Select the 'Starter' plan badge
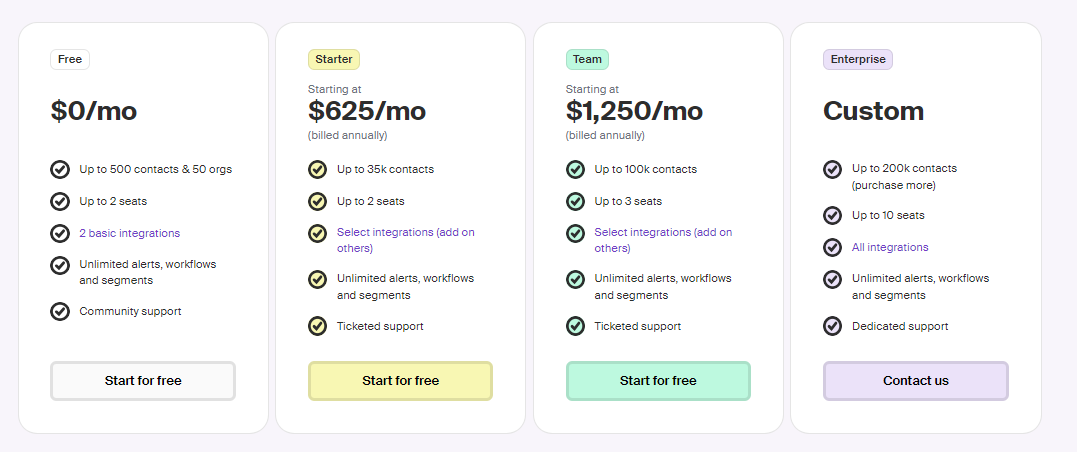 coord(334,60)
